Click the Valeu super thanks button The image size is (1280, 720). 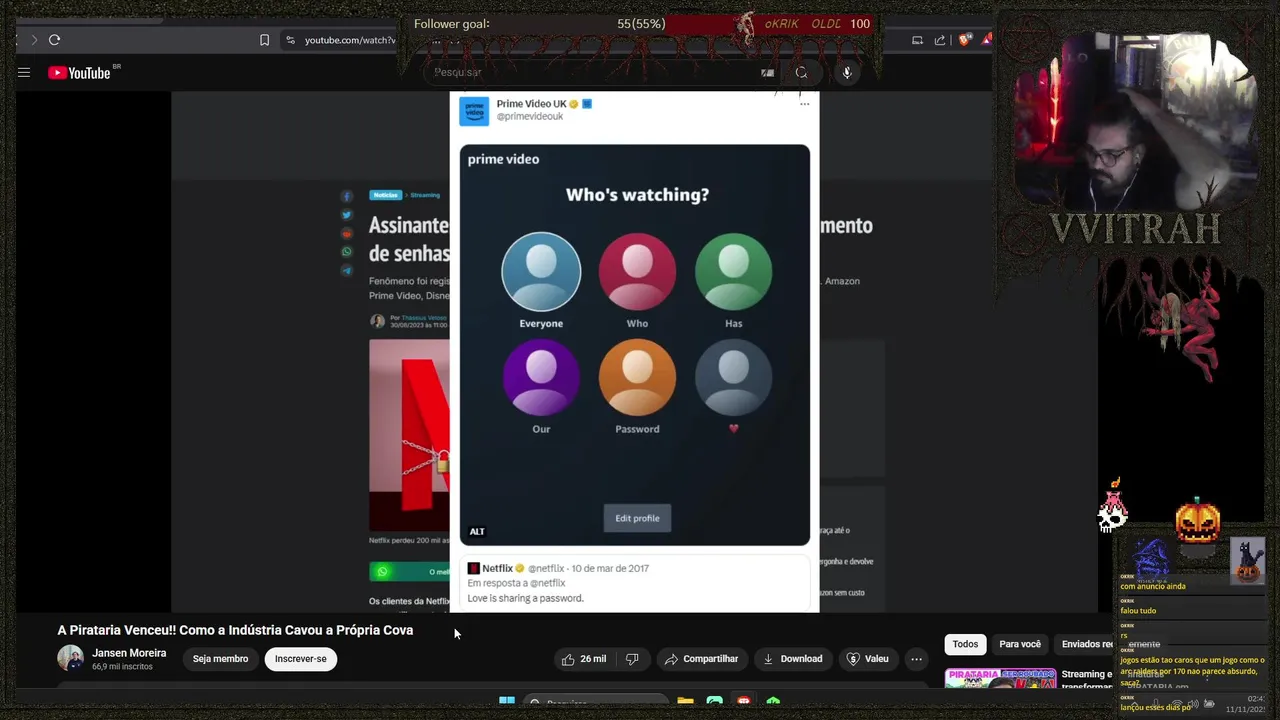tap(867, 659)
